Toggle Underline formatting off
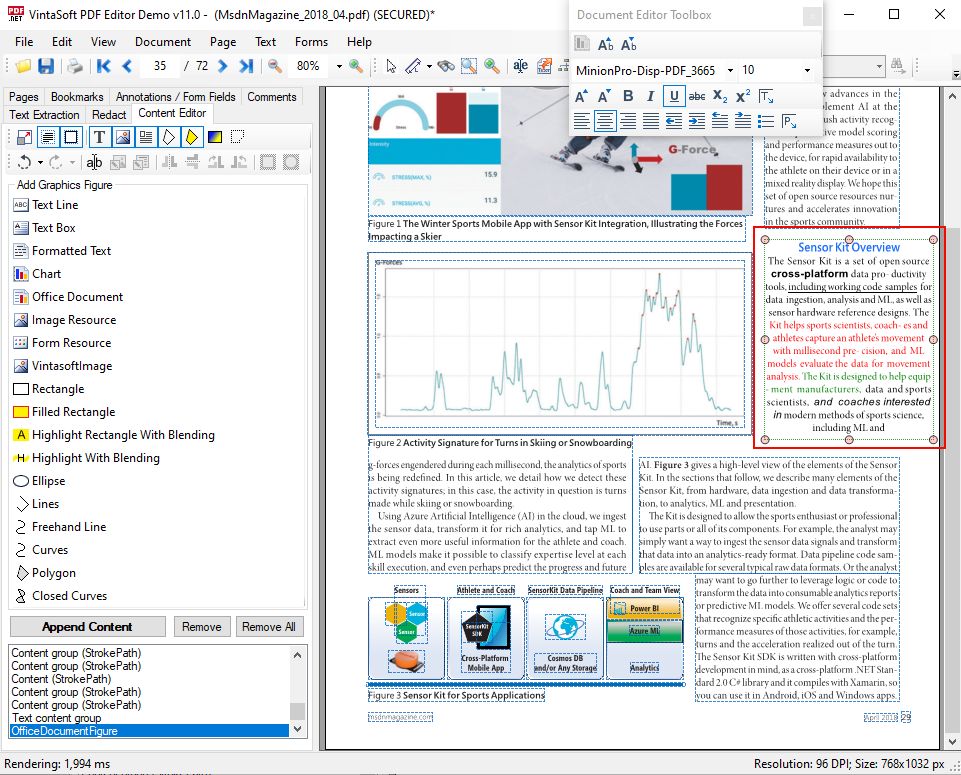The height and width of the screenshot is (775, 961). click(674, 96)
